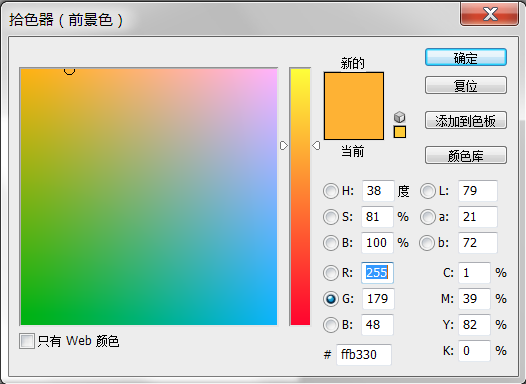Select the RGB blue B radio button
The image size is (526, 384).
tap(331, 325)
